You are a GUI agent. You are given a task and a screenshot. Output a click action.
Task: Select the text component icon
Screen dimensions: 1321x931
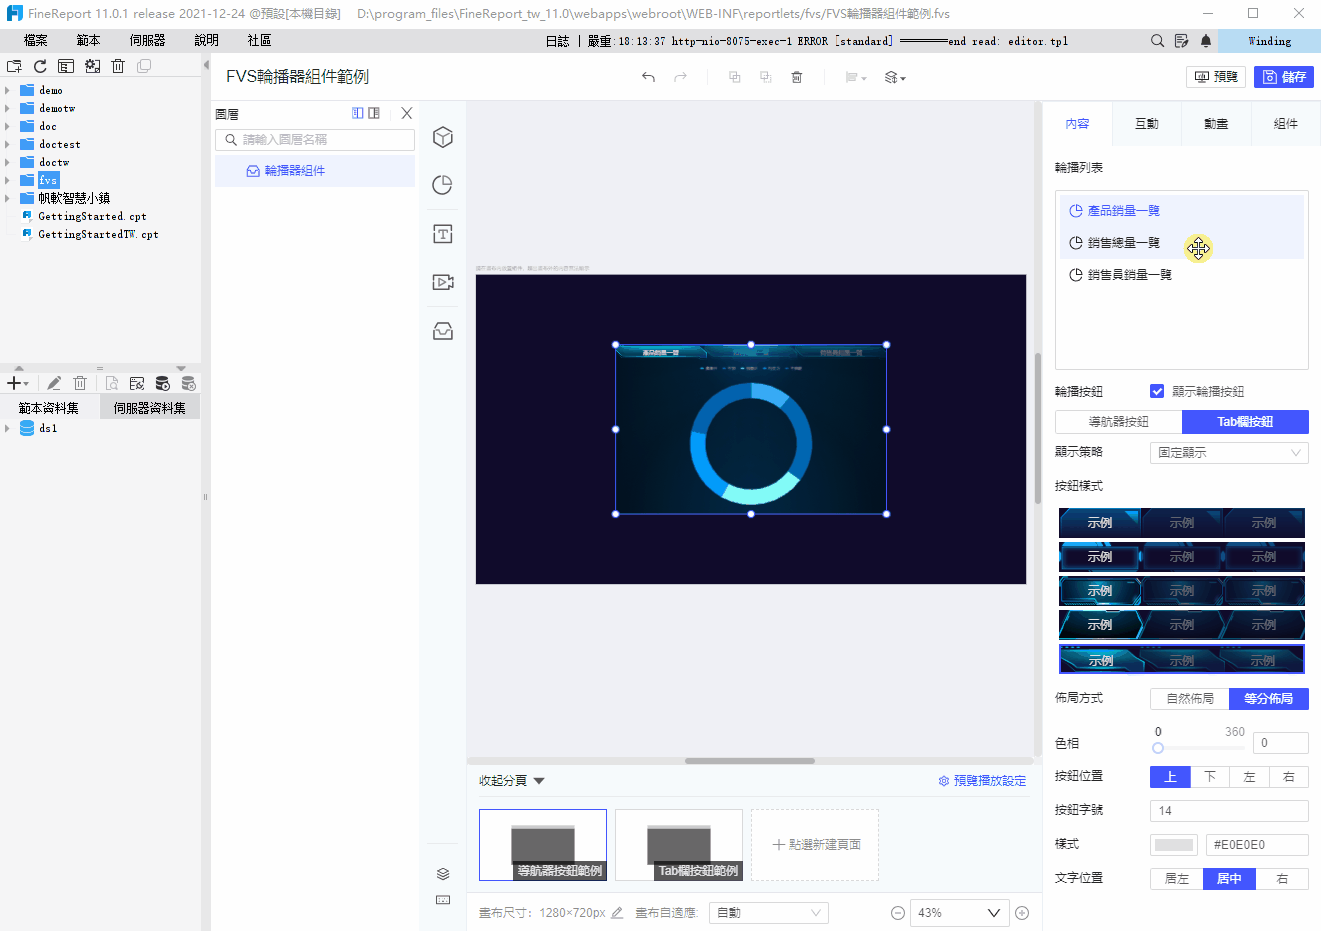click(x=443, y=234)
